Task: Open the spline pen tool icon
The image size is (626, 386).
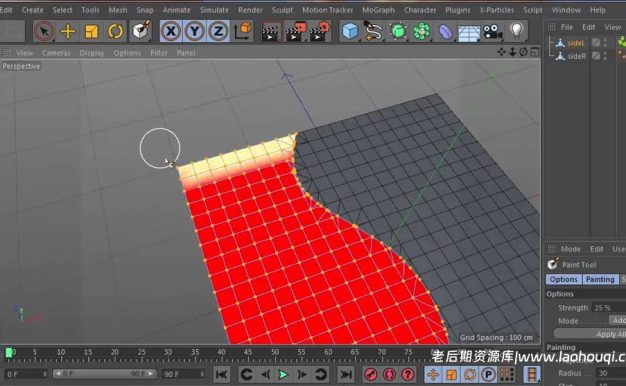Action: [373, 31]
